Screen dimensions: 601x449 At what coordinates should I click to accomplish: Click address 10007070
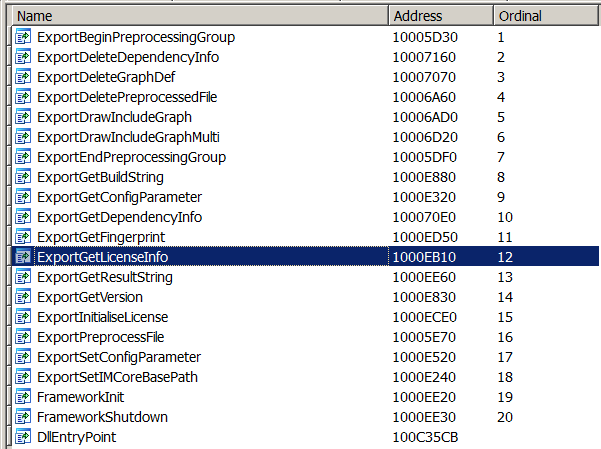click(x=424, y=77)
